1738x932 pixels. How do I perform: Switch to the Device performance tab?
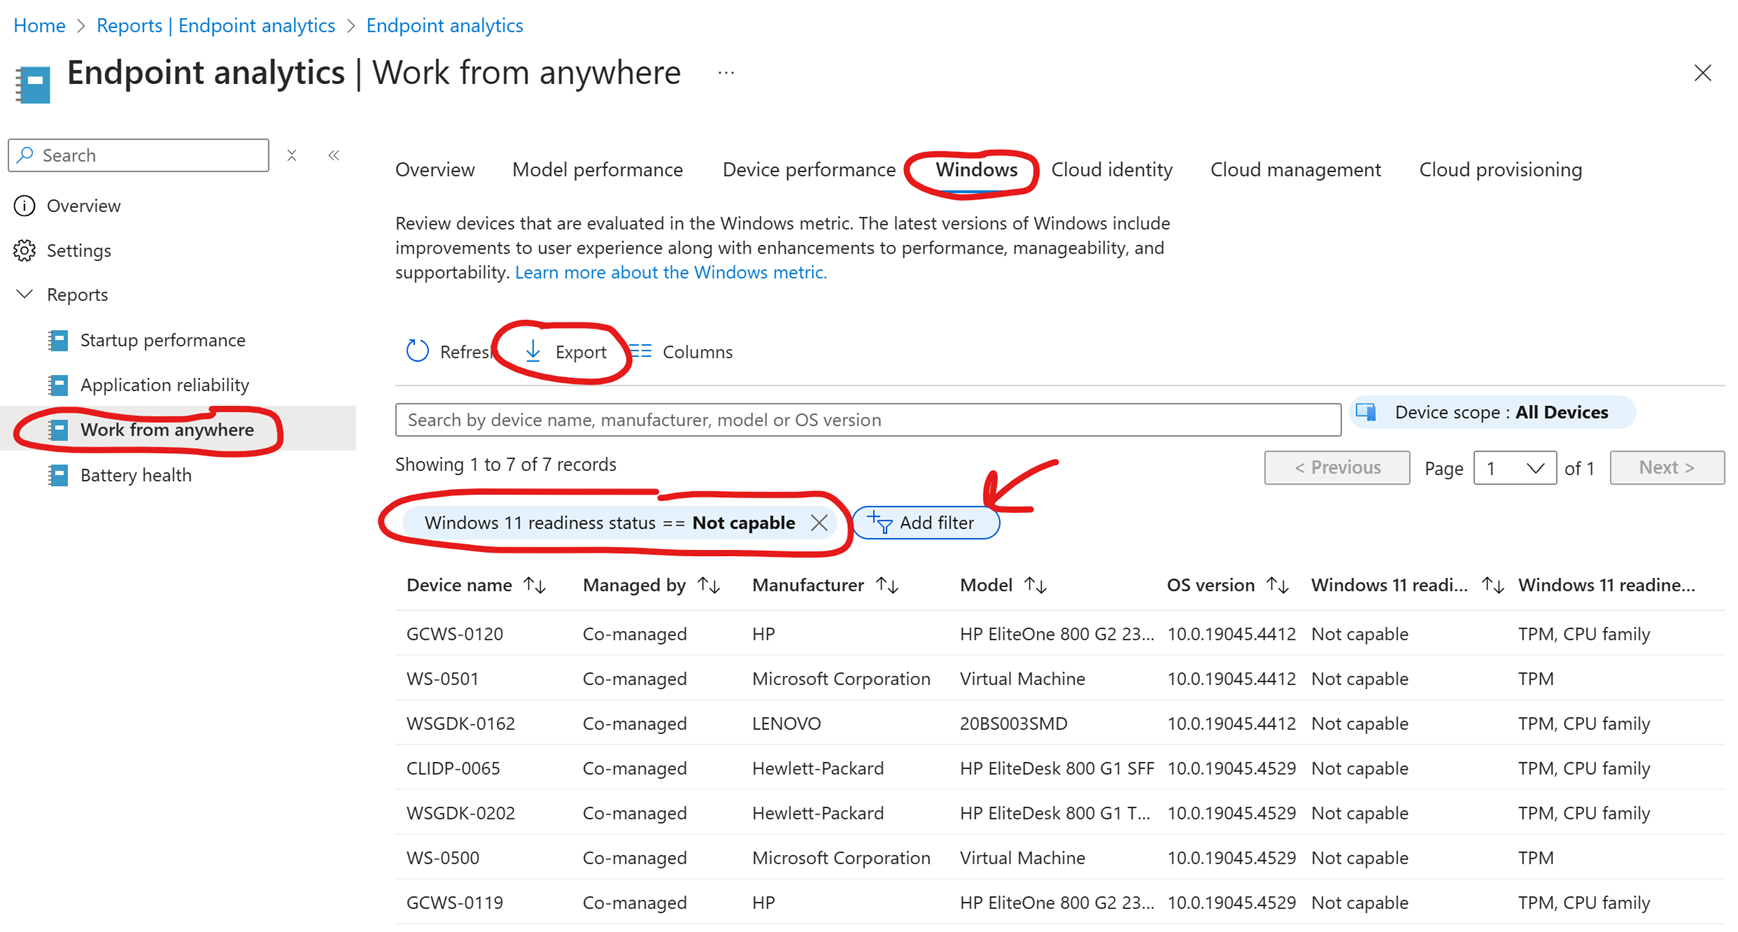(x=809, y=170)
